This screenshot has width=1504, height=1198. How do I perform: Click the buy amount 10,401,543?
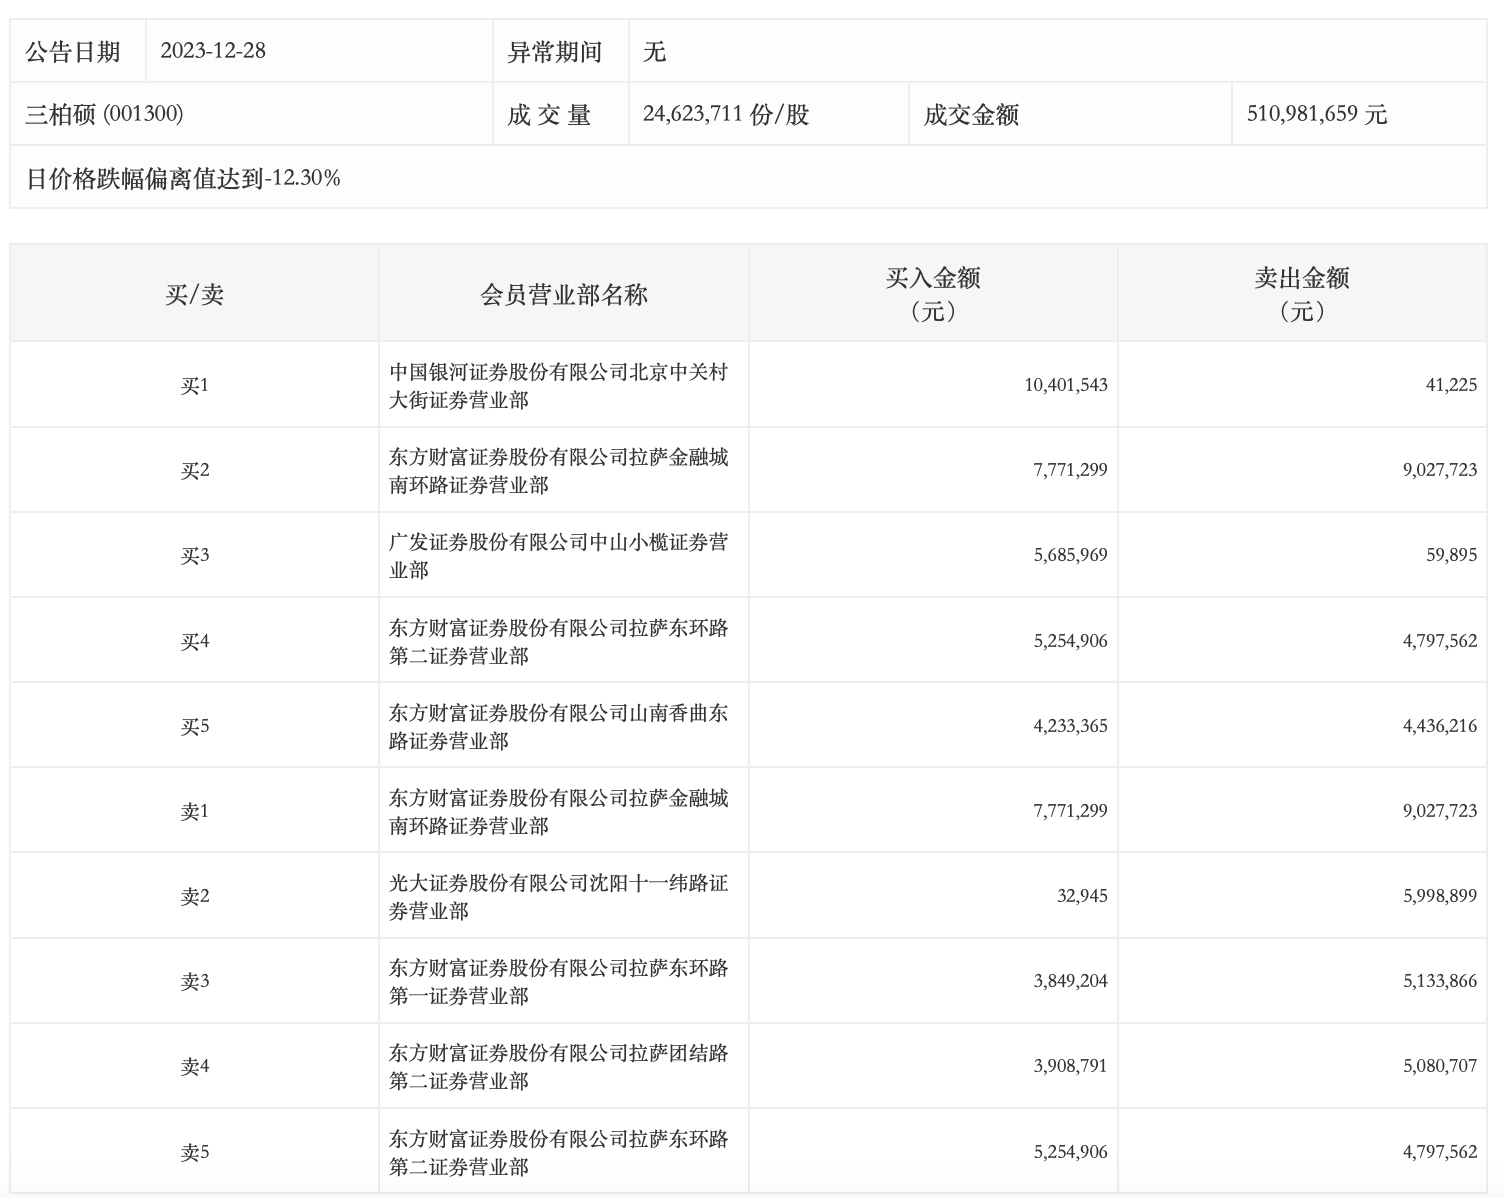1065,385
